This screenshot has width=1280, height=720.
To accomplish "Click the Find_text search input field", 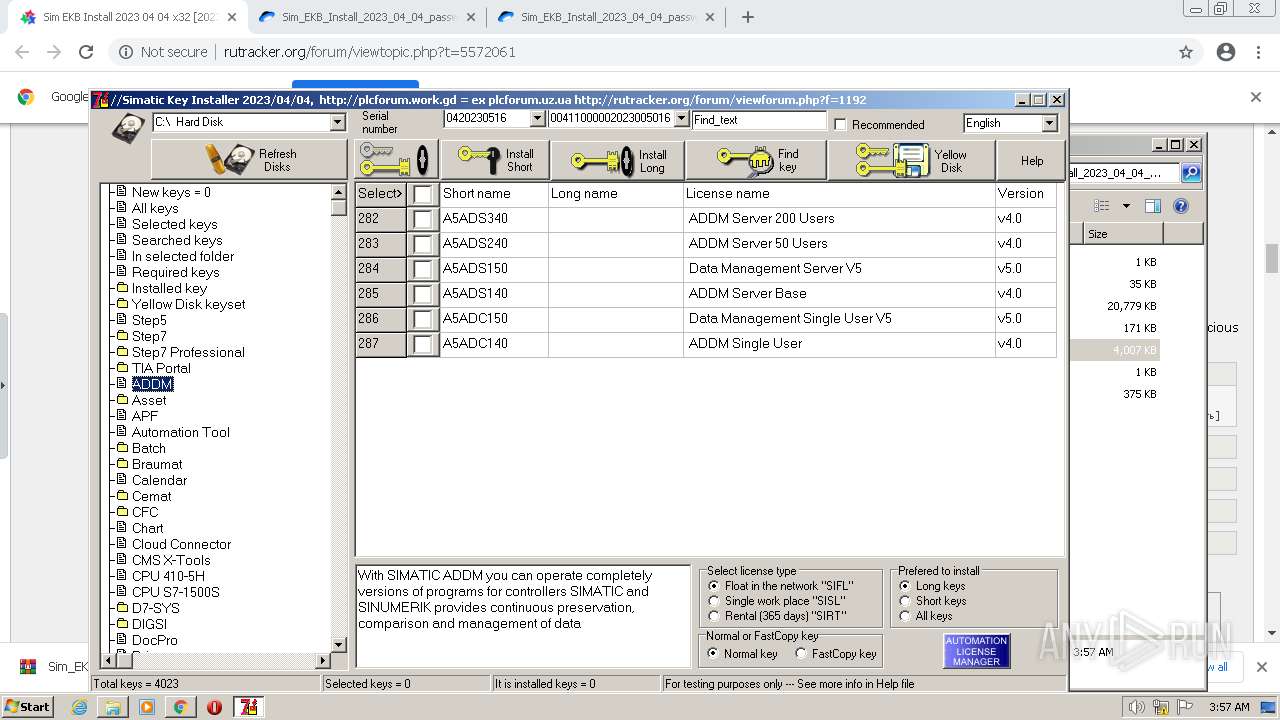I will [x=759, y=120].
